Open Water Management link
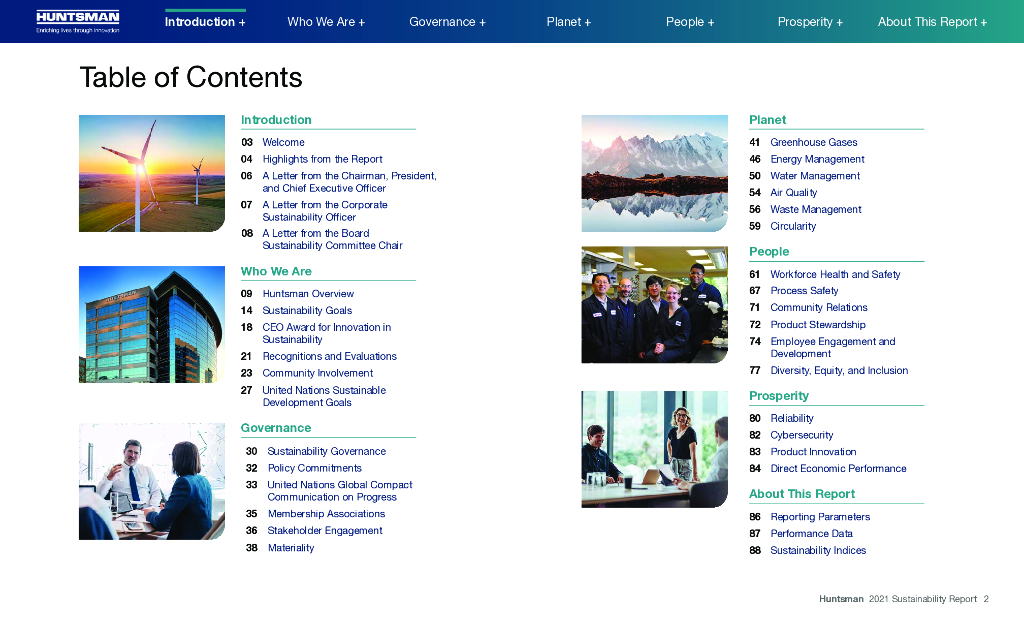This screenshot has height=622, width=1024. (x=815, y=176)
